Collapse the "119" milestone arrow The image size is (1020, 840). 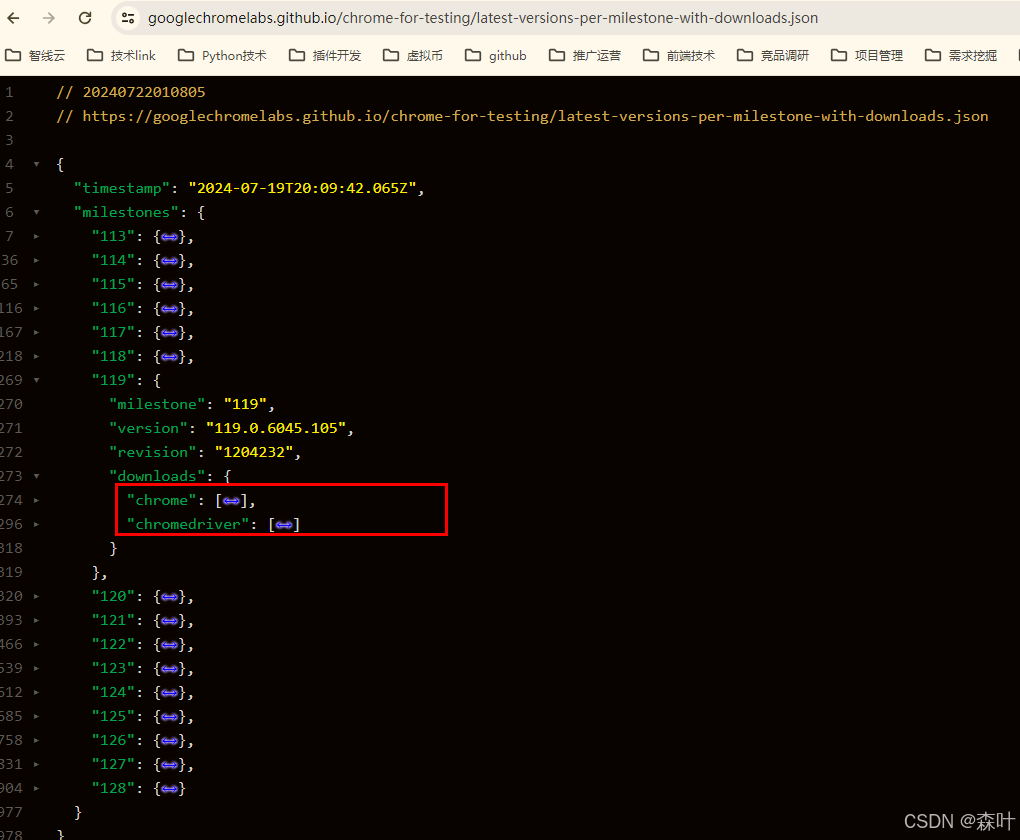click(x=36, y=380)
